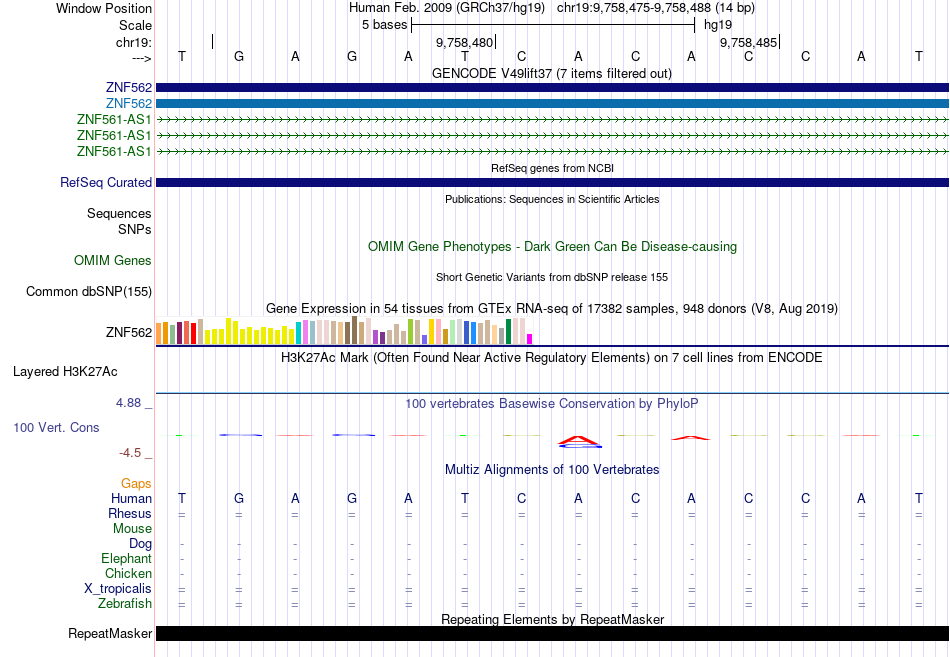Click the Zebrafish species row label
950x657 pixels.
(x=125, y=603)
